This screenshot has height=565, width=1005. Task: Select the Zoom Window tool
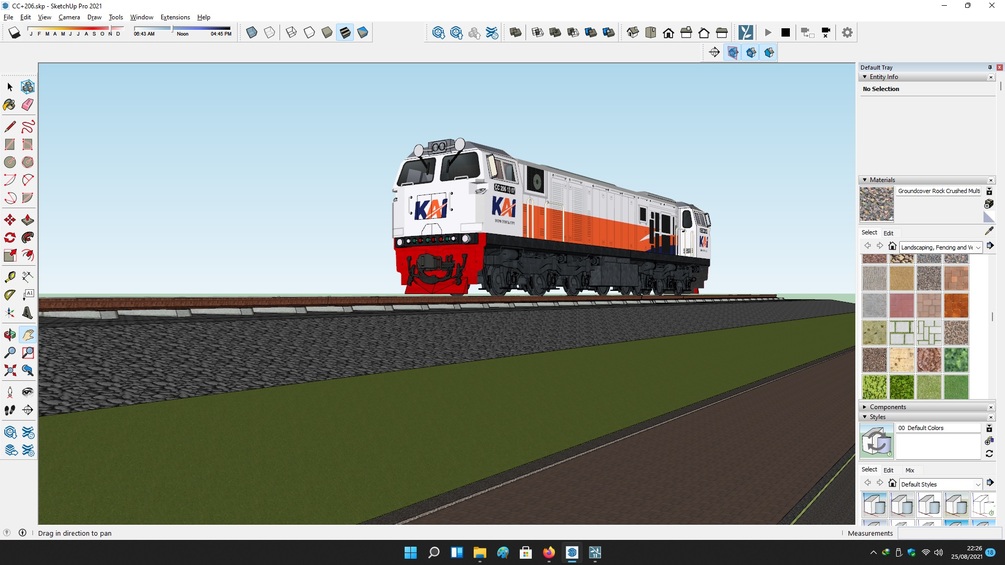tap(28, 352)
